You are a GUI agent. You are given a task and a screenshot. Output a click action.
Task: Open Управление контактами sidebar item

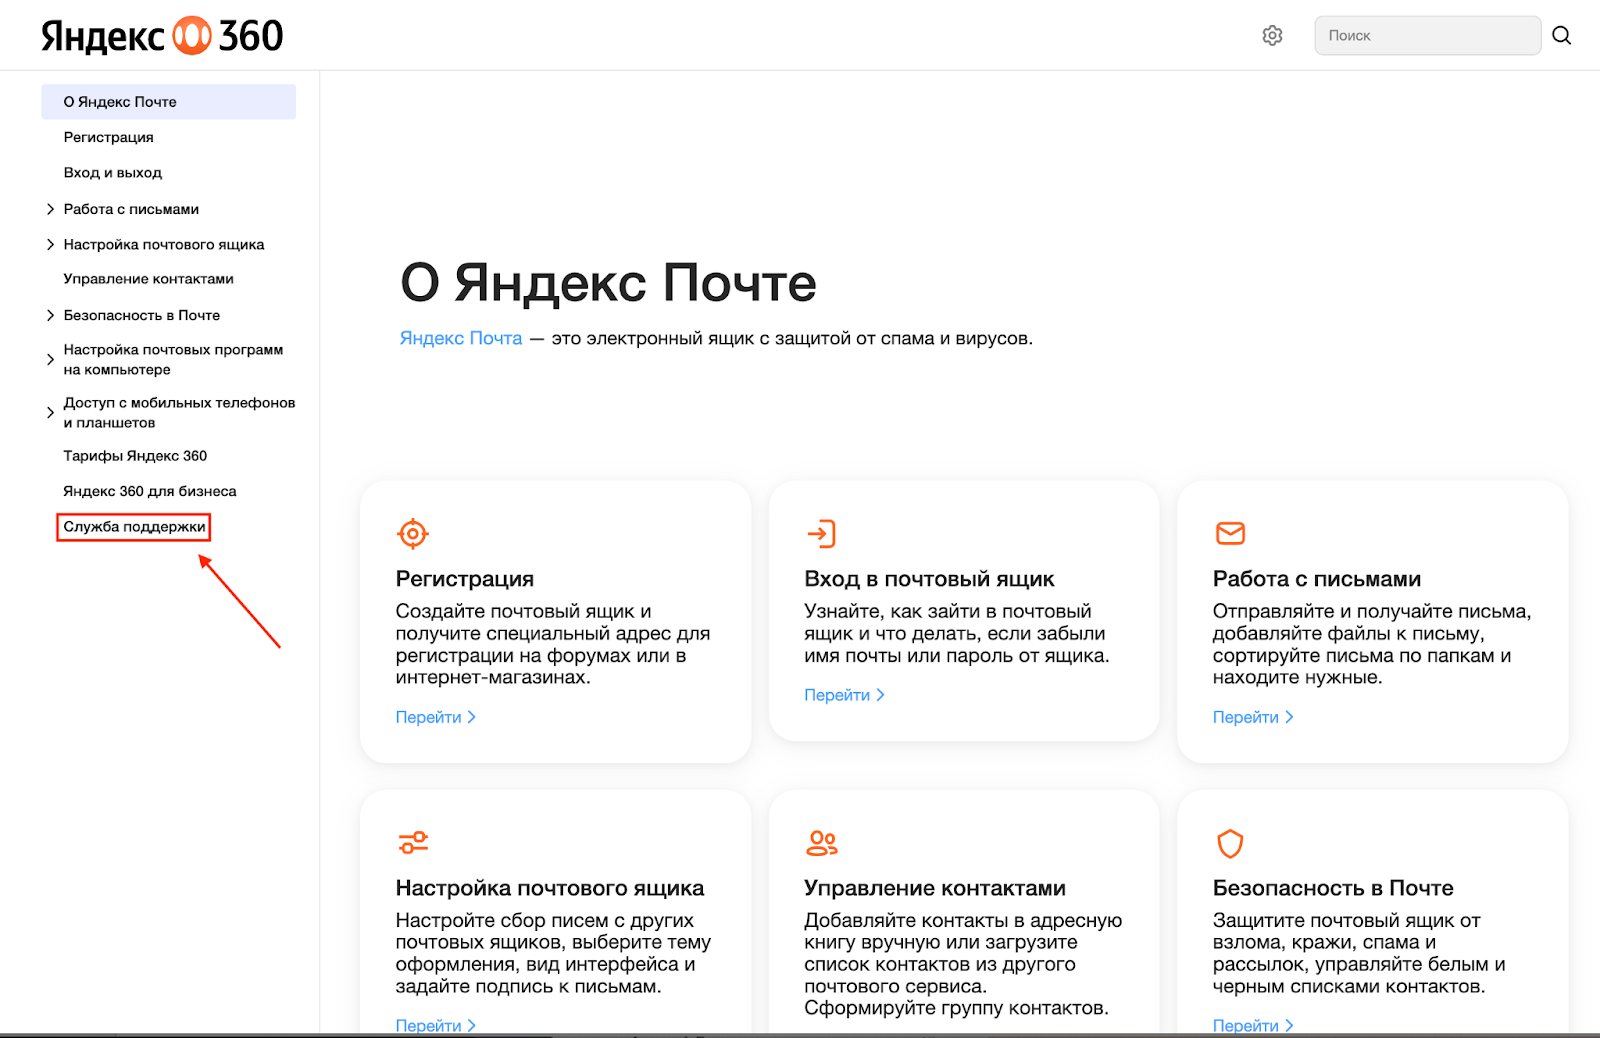148,279
